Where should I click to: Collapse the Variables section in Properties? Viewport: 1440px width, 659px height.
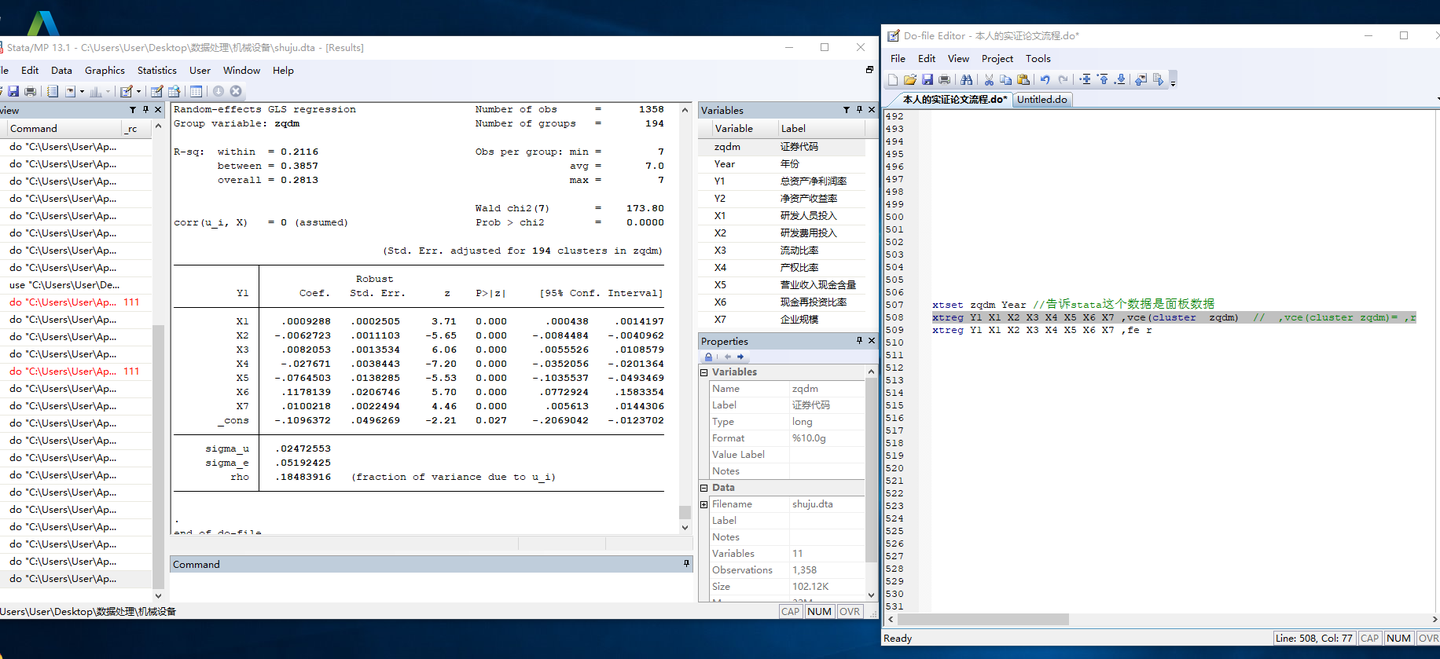click(704, 372)
